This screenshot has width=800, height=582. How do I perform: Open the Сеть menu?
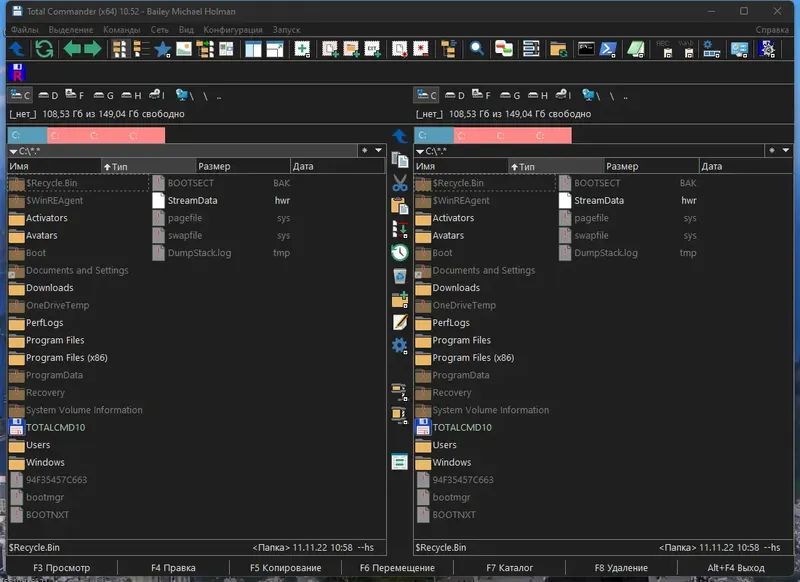(x=163, y=29)
